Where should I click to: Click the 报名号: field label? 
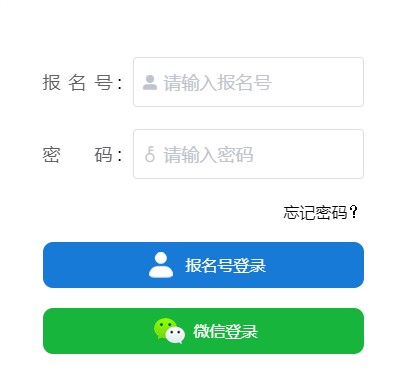[x=82, y=82]
